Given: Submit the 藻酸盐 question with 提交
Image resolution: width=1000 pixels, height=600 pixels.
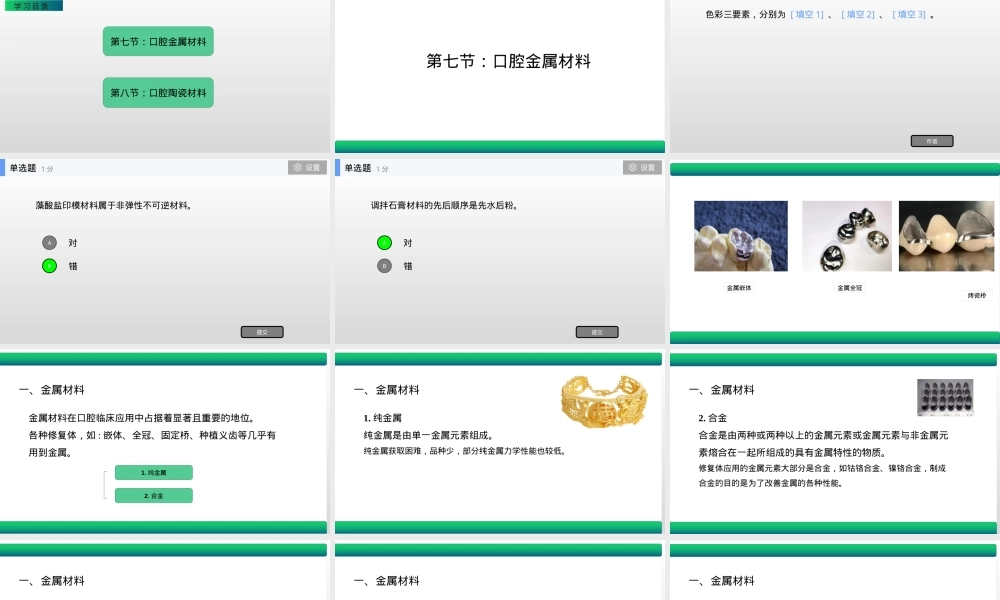Looking at the screenshot, I should point(262,332).
